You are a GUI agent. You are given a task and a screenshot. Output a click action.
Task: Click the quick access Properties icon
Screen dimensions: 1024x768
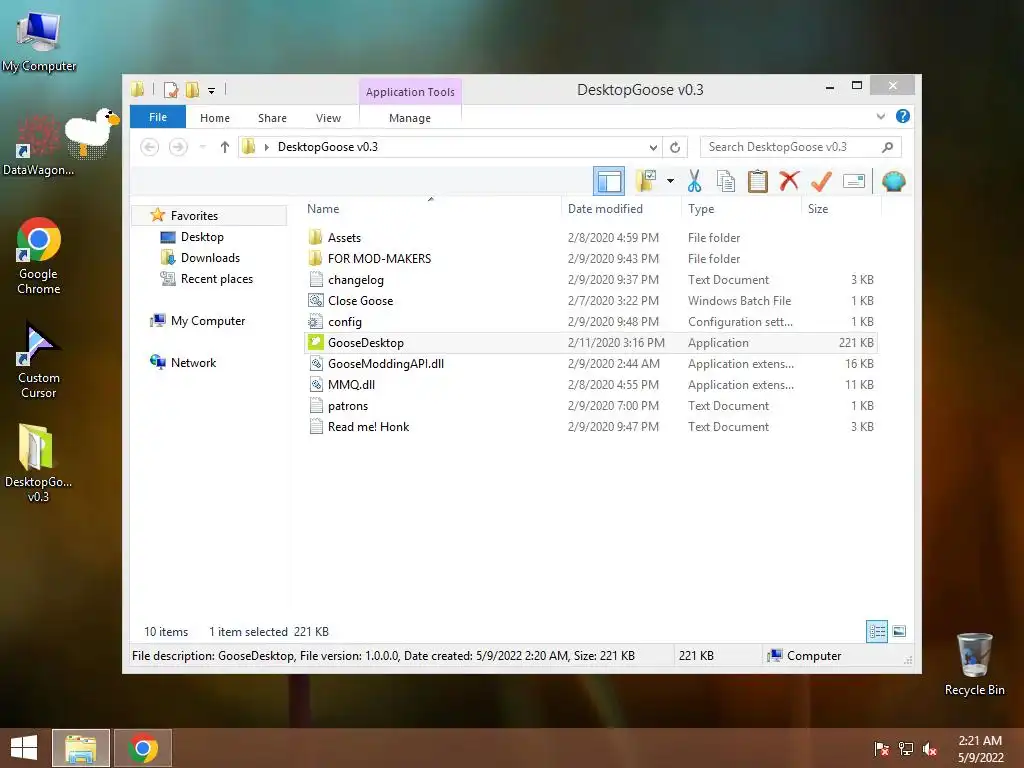click(171, 90)
